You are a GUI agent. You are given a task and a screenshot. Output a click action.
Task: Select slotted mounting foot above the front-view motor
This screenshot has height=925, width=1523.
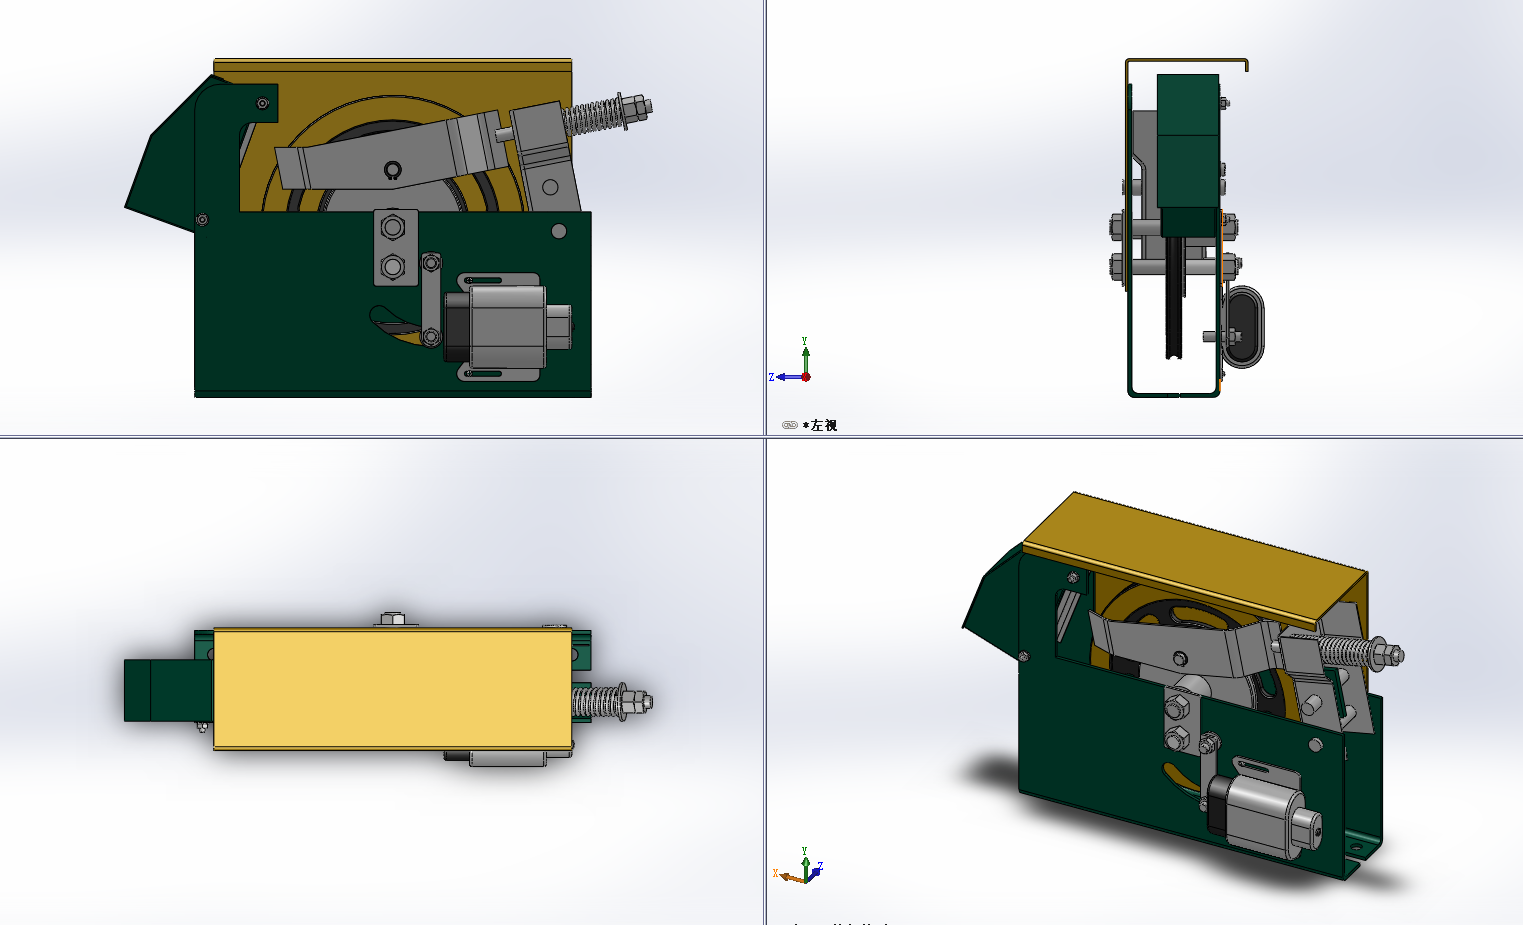tap(497, 281)
